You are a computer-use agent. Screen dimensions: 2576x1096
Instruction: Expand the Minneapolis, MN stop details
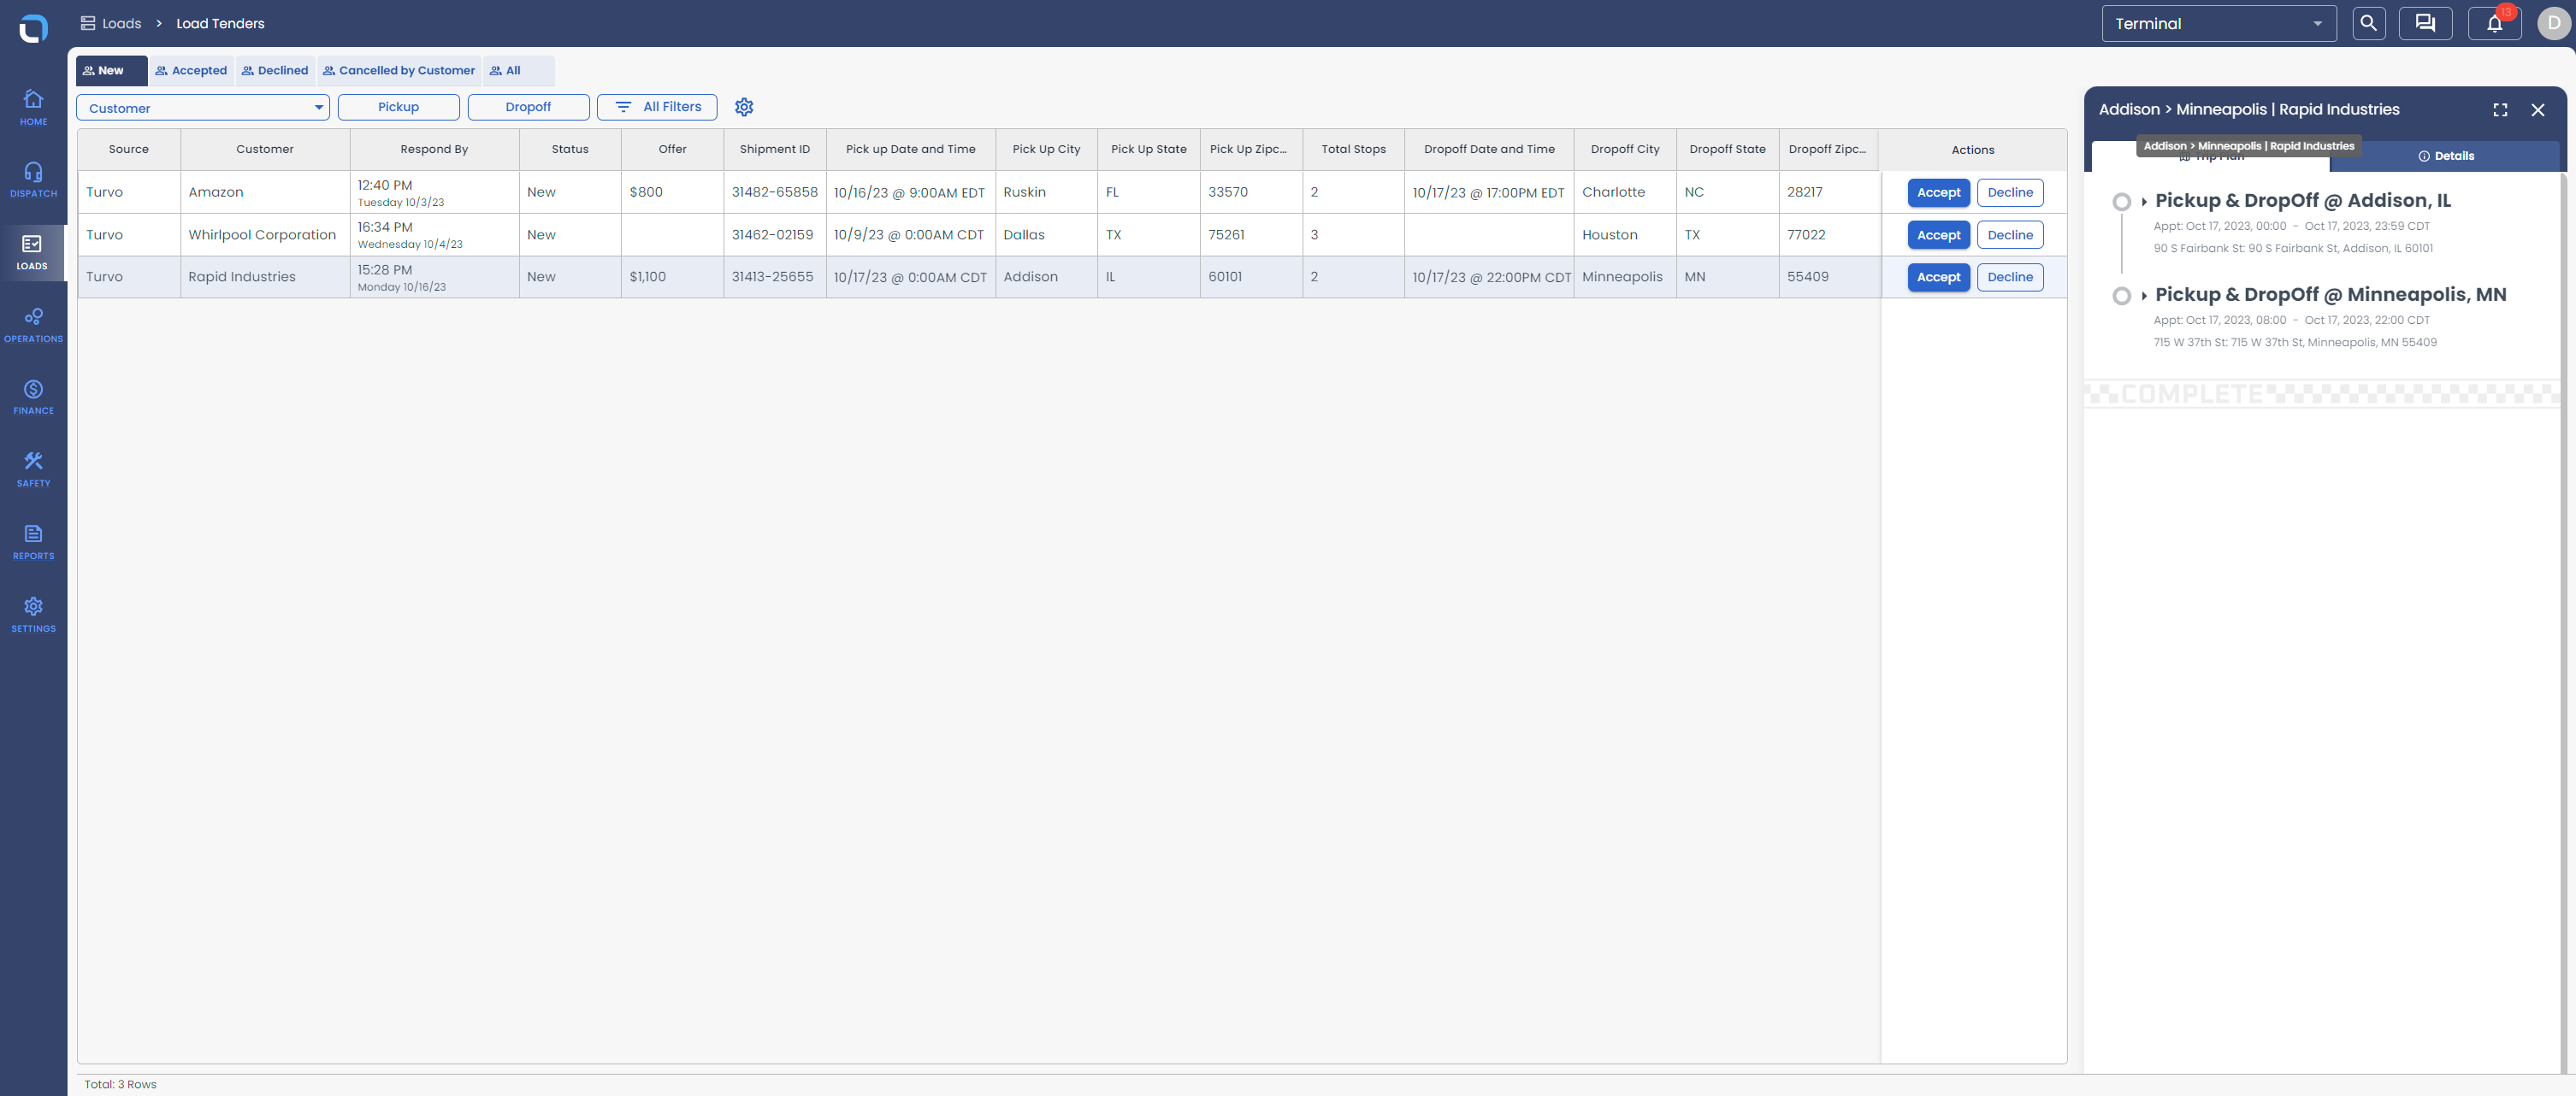(x=2144, y=296)
